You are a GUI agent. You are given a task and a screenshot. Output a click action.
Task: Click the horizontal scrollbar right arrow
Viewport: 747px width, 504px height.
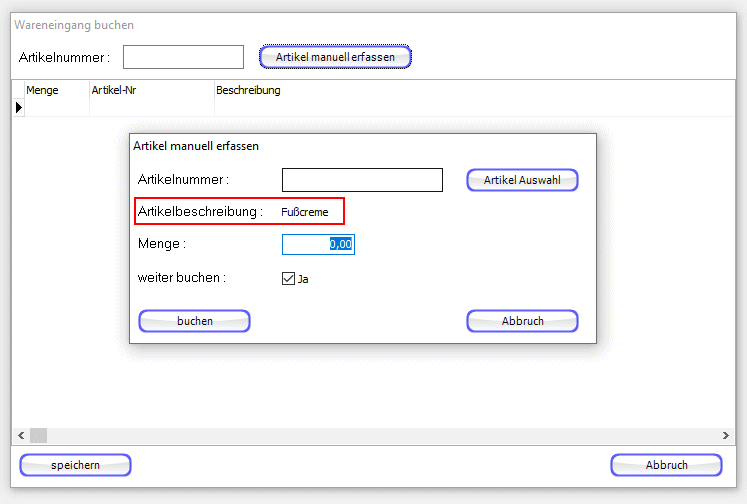pos(727,435)
